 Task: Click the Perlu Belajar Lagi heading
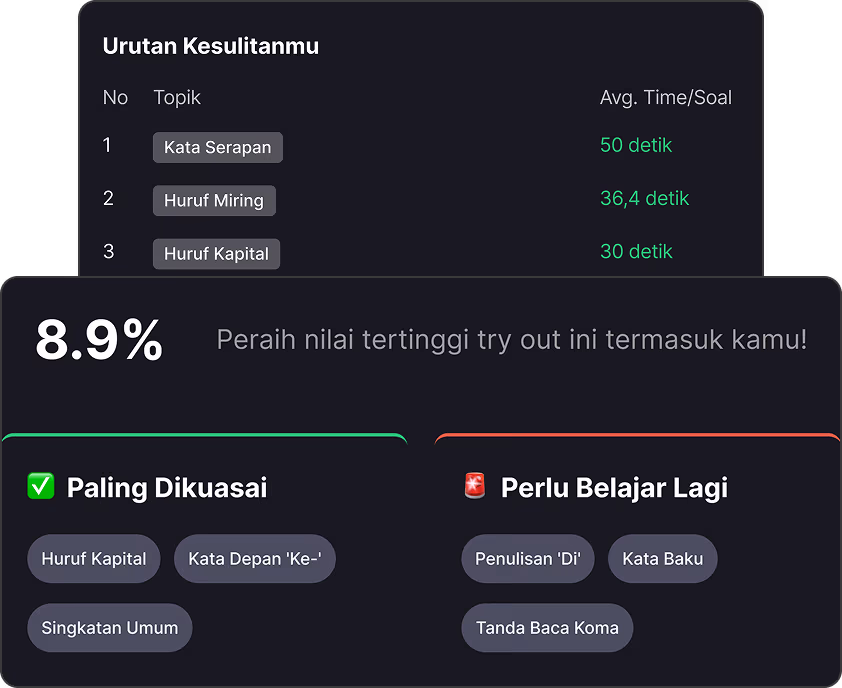coord(614,488)
